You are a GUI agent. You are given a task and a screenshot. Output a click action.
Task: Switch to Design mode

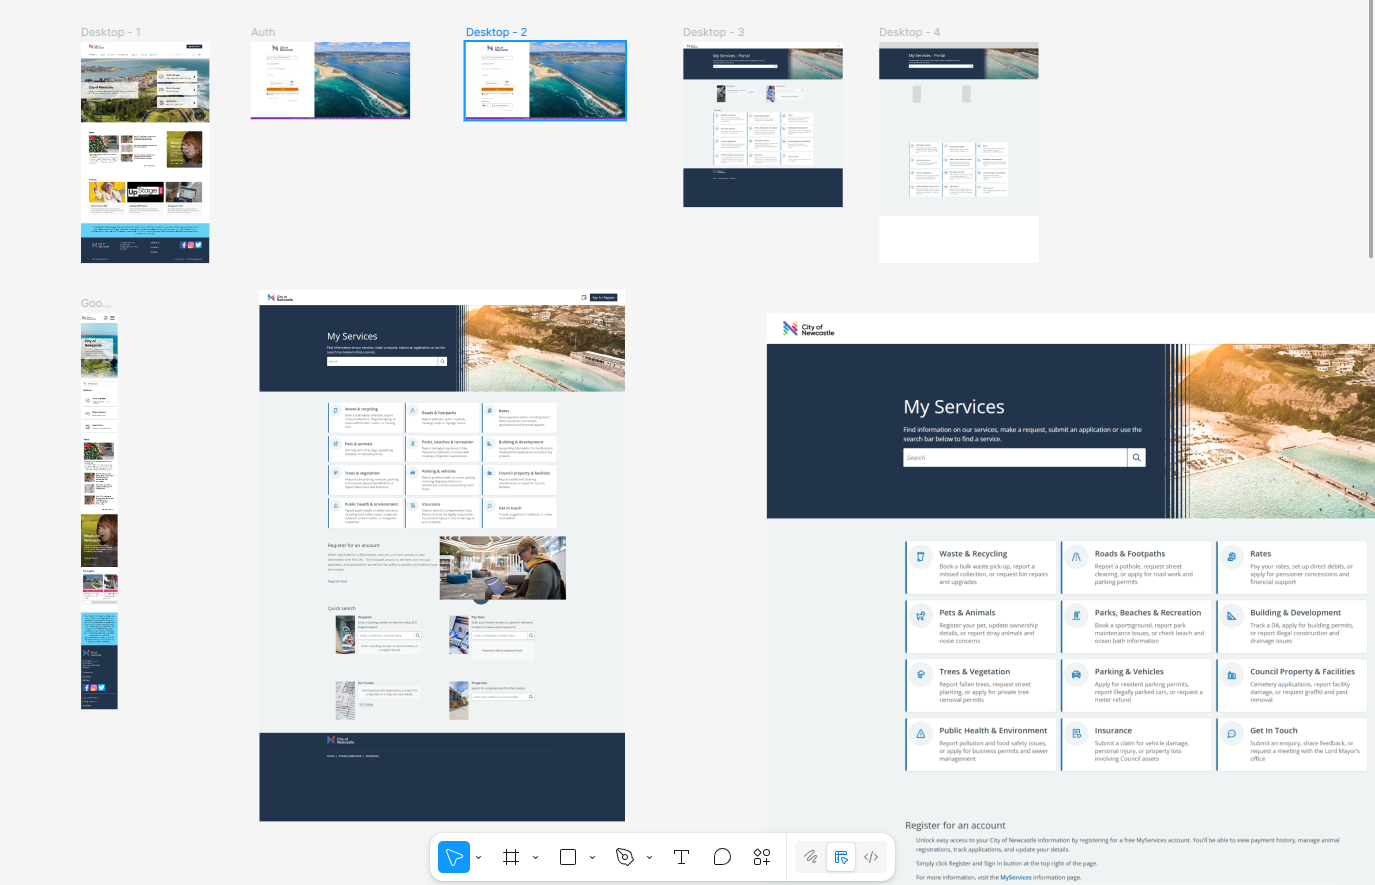[x=841, y=857]
